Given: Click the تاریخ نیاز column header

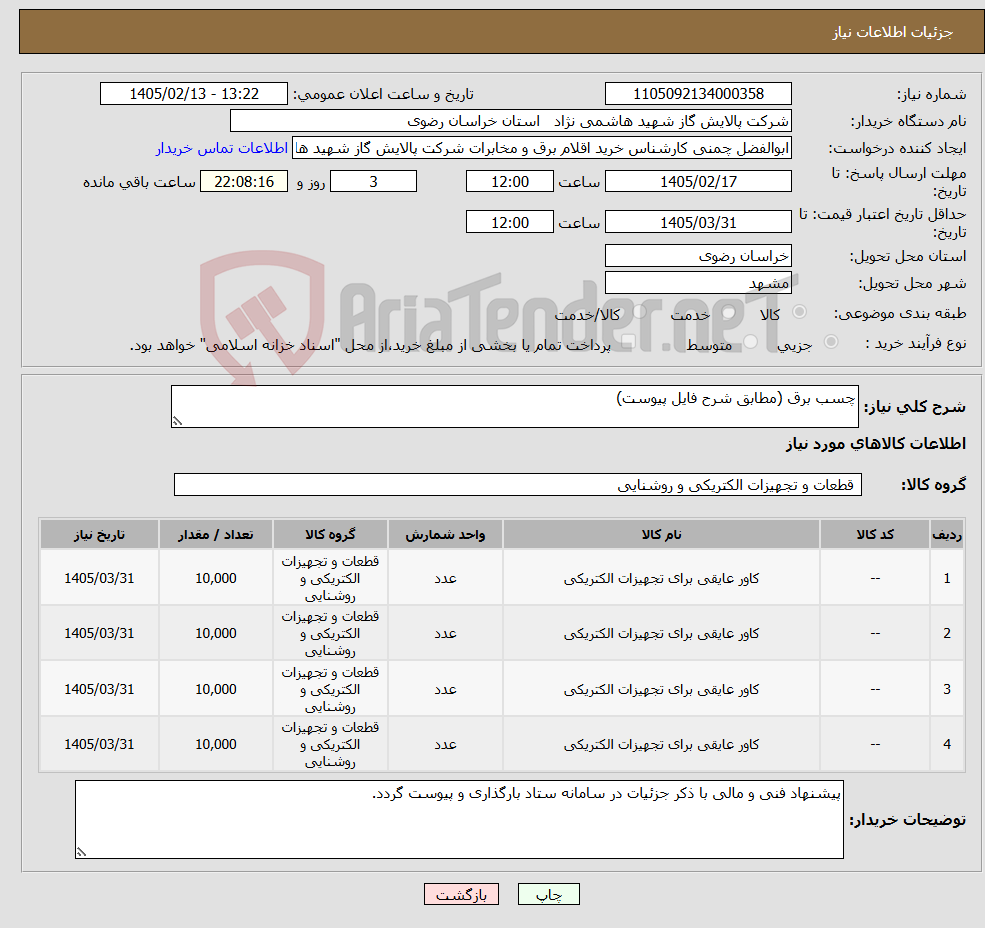Looking at the screenshot, I should pos(99,534).
